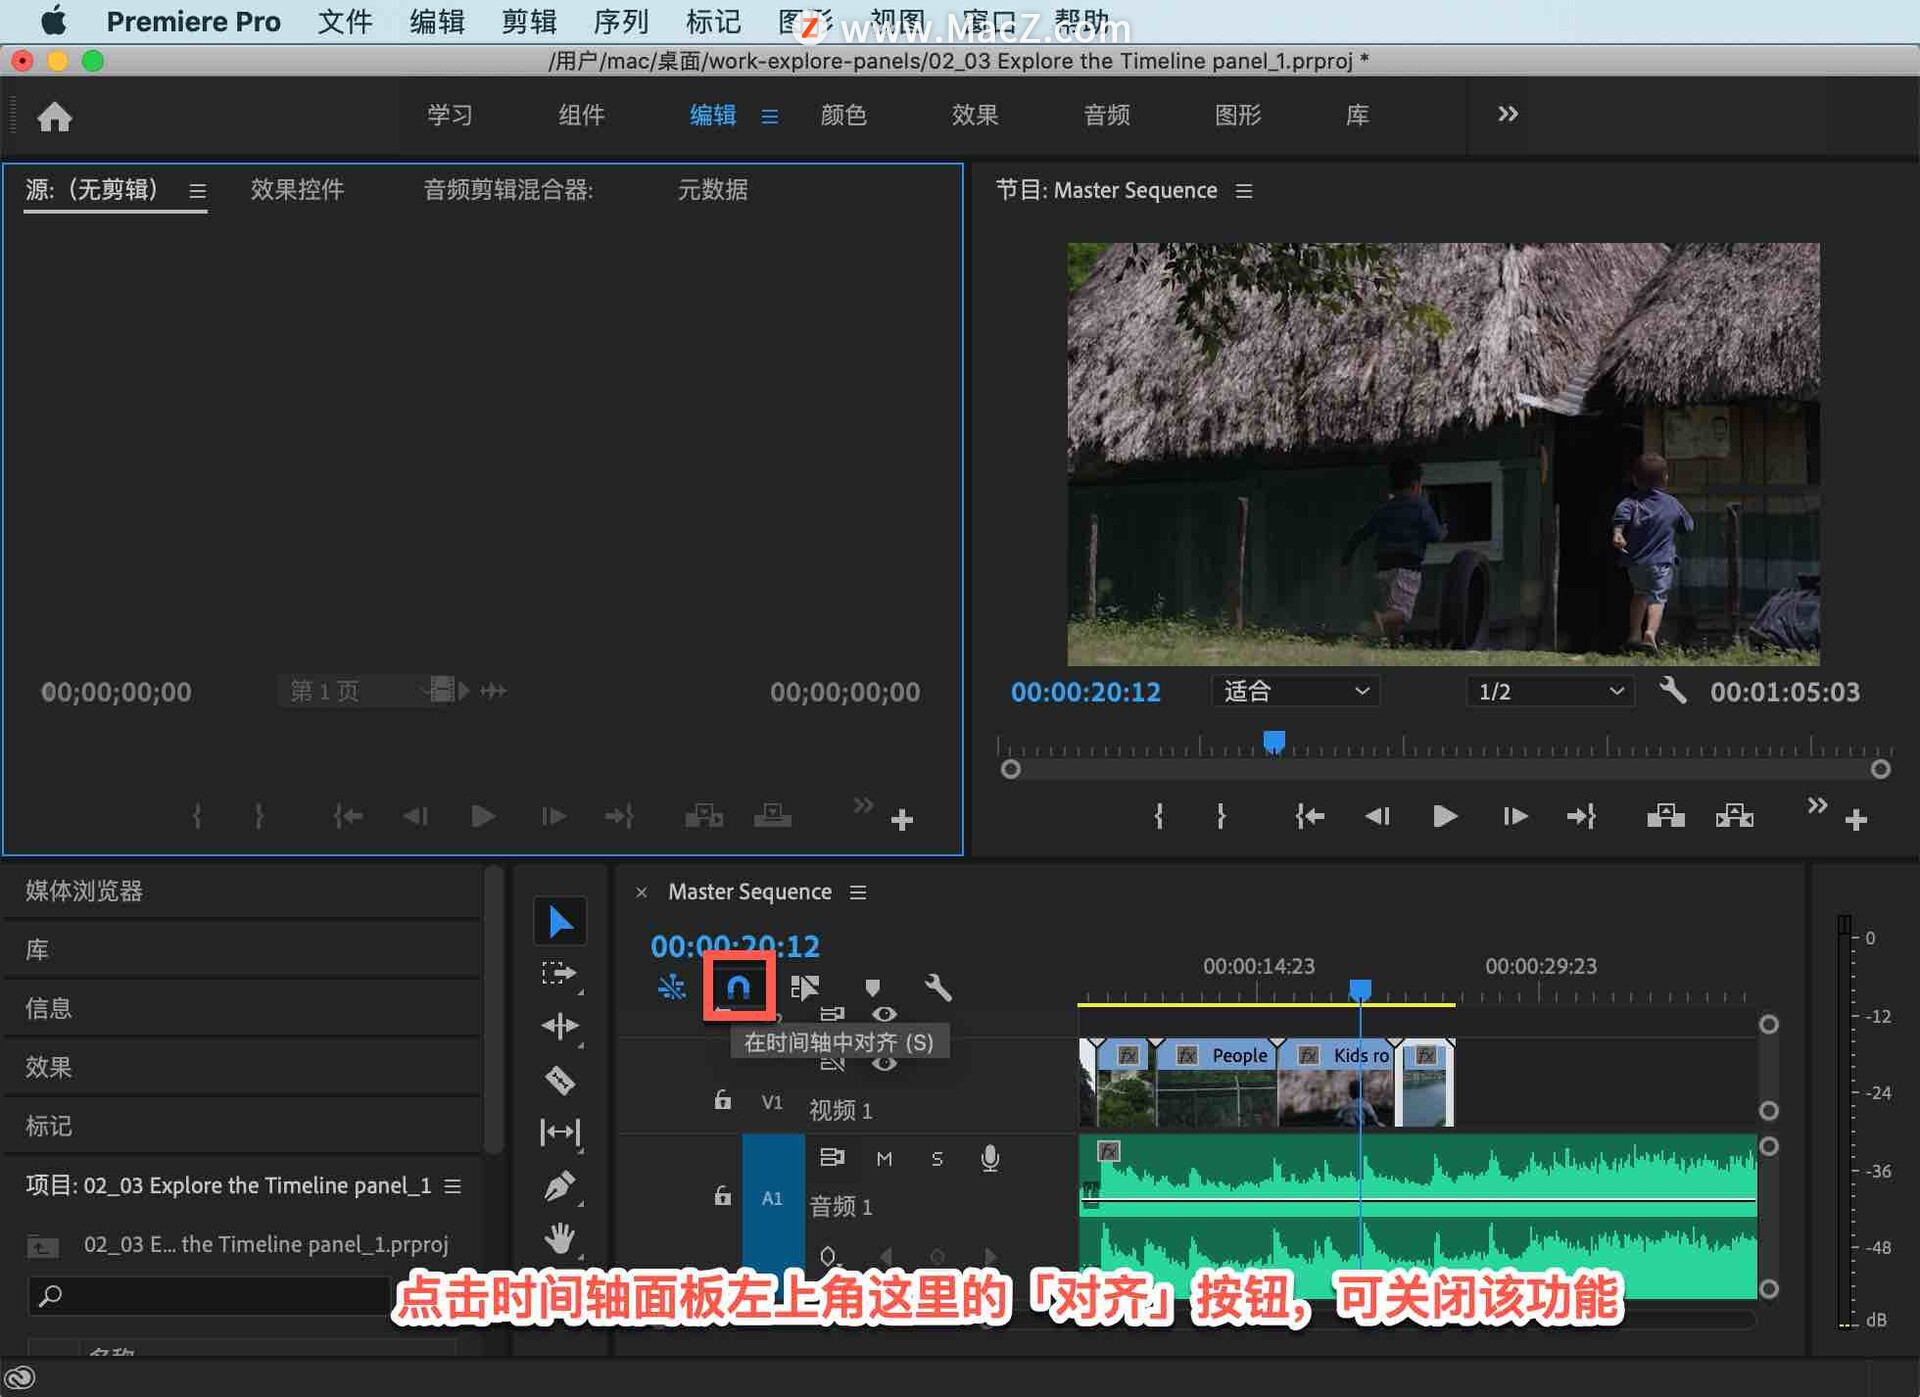Open the 编辑 workspace menu
Image resolution: width=1920 pixels, height=1397 pixels.
click(x=769, y=117)
